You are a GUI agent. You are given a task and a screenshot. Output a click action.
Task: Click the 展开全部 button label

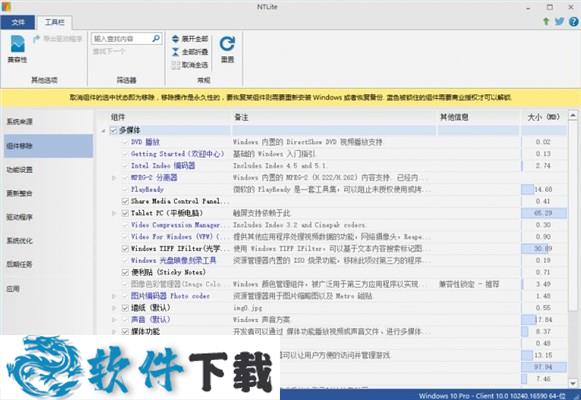coord(195,39)
